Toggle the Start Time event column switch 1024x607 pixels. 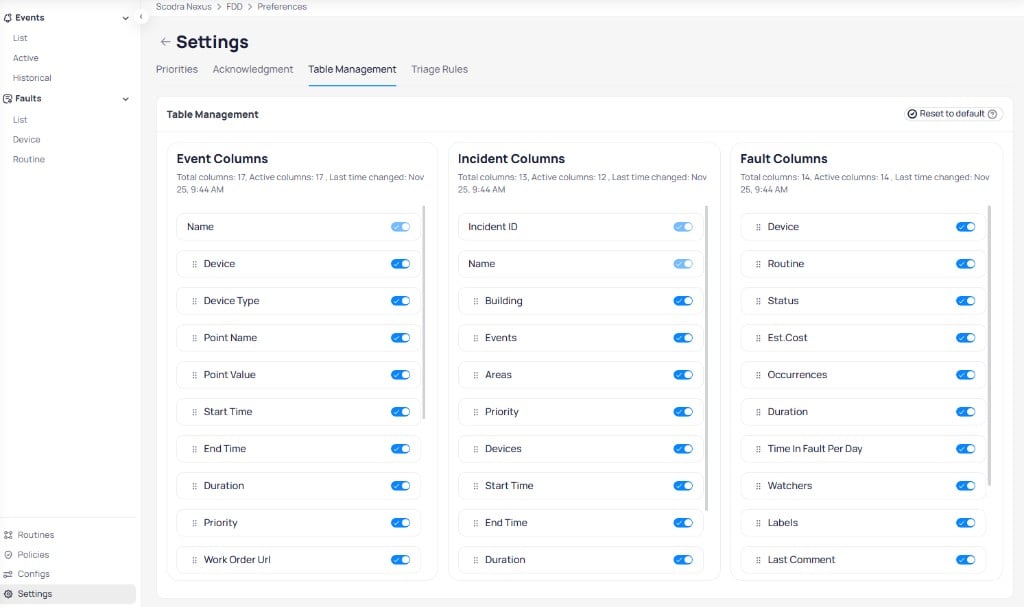[x=400, y=412]
